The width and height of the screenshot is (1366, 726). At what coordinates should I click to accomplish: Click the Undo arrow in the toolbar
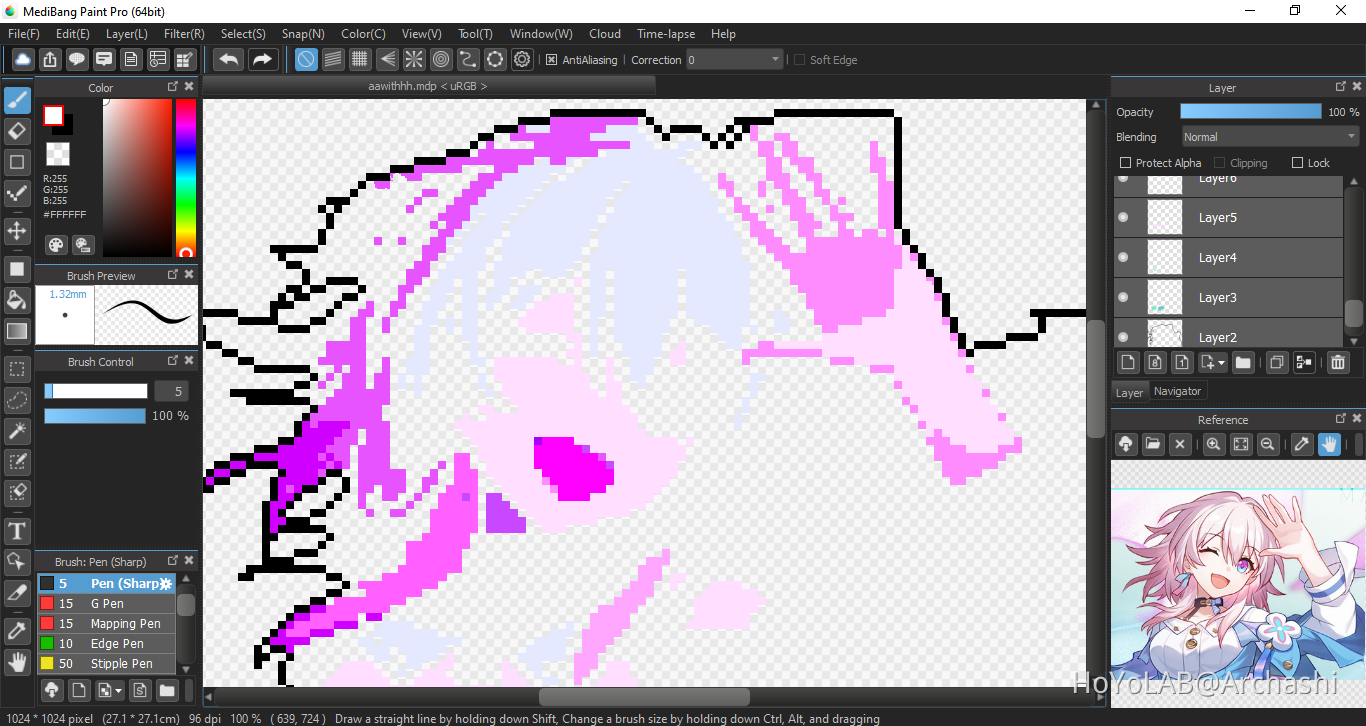227,59
